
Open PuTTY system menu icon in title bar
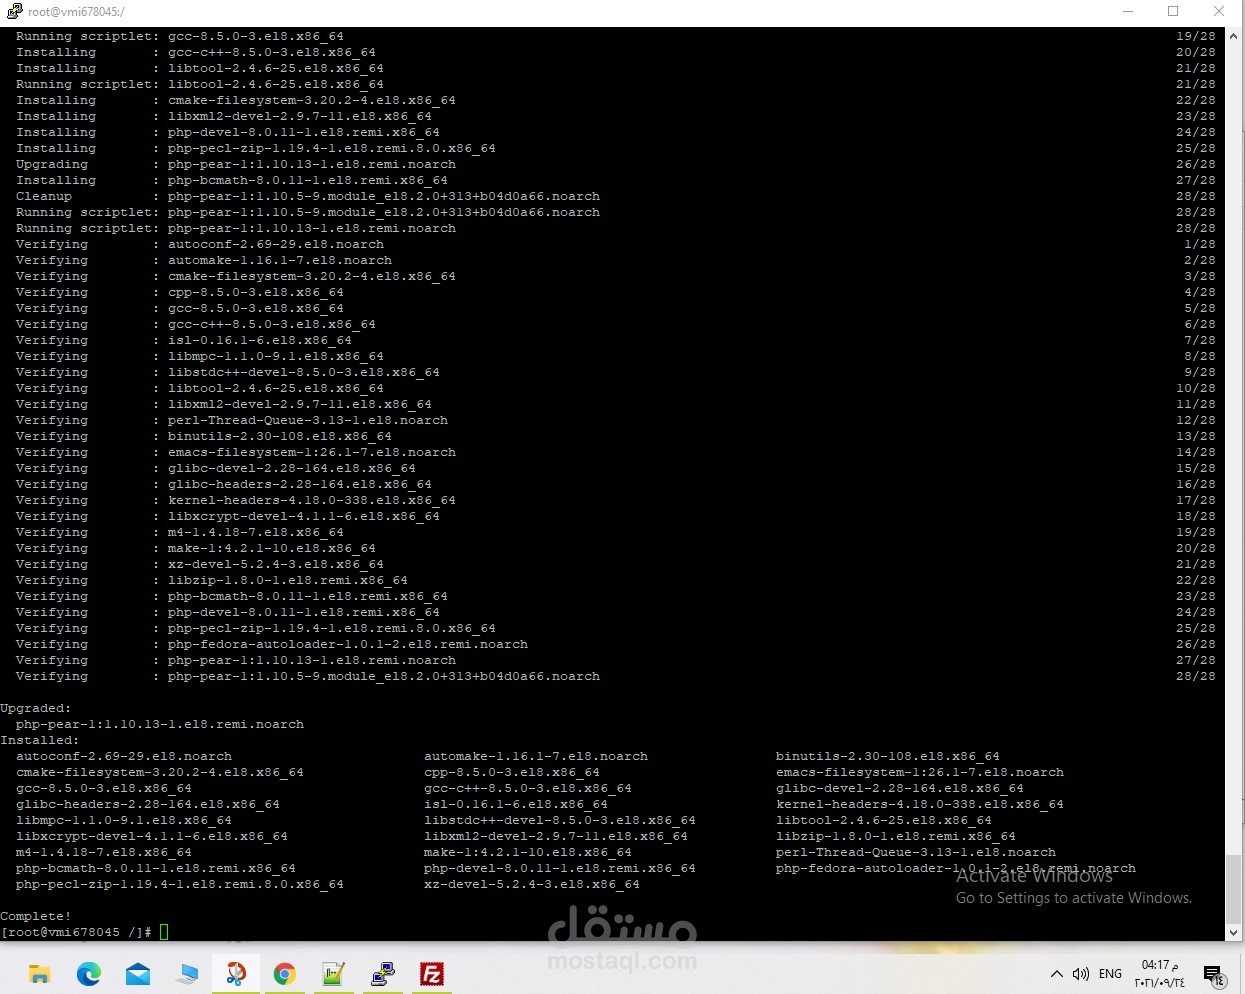pyautogui.click(x=14, y=11)
